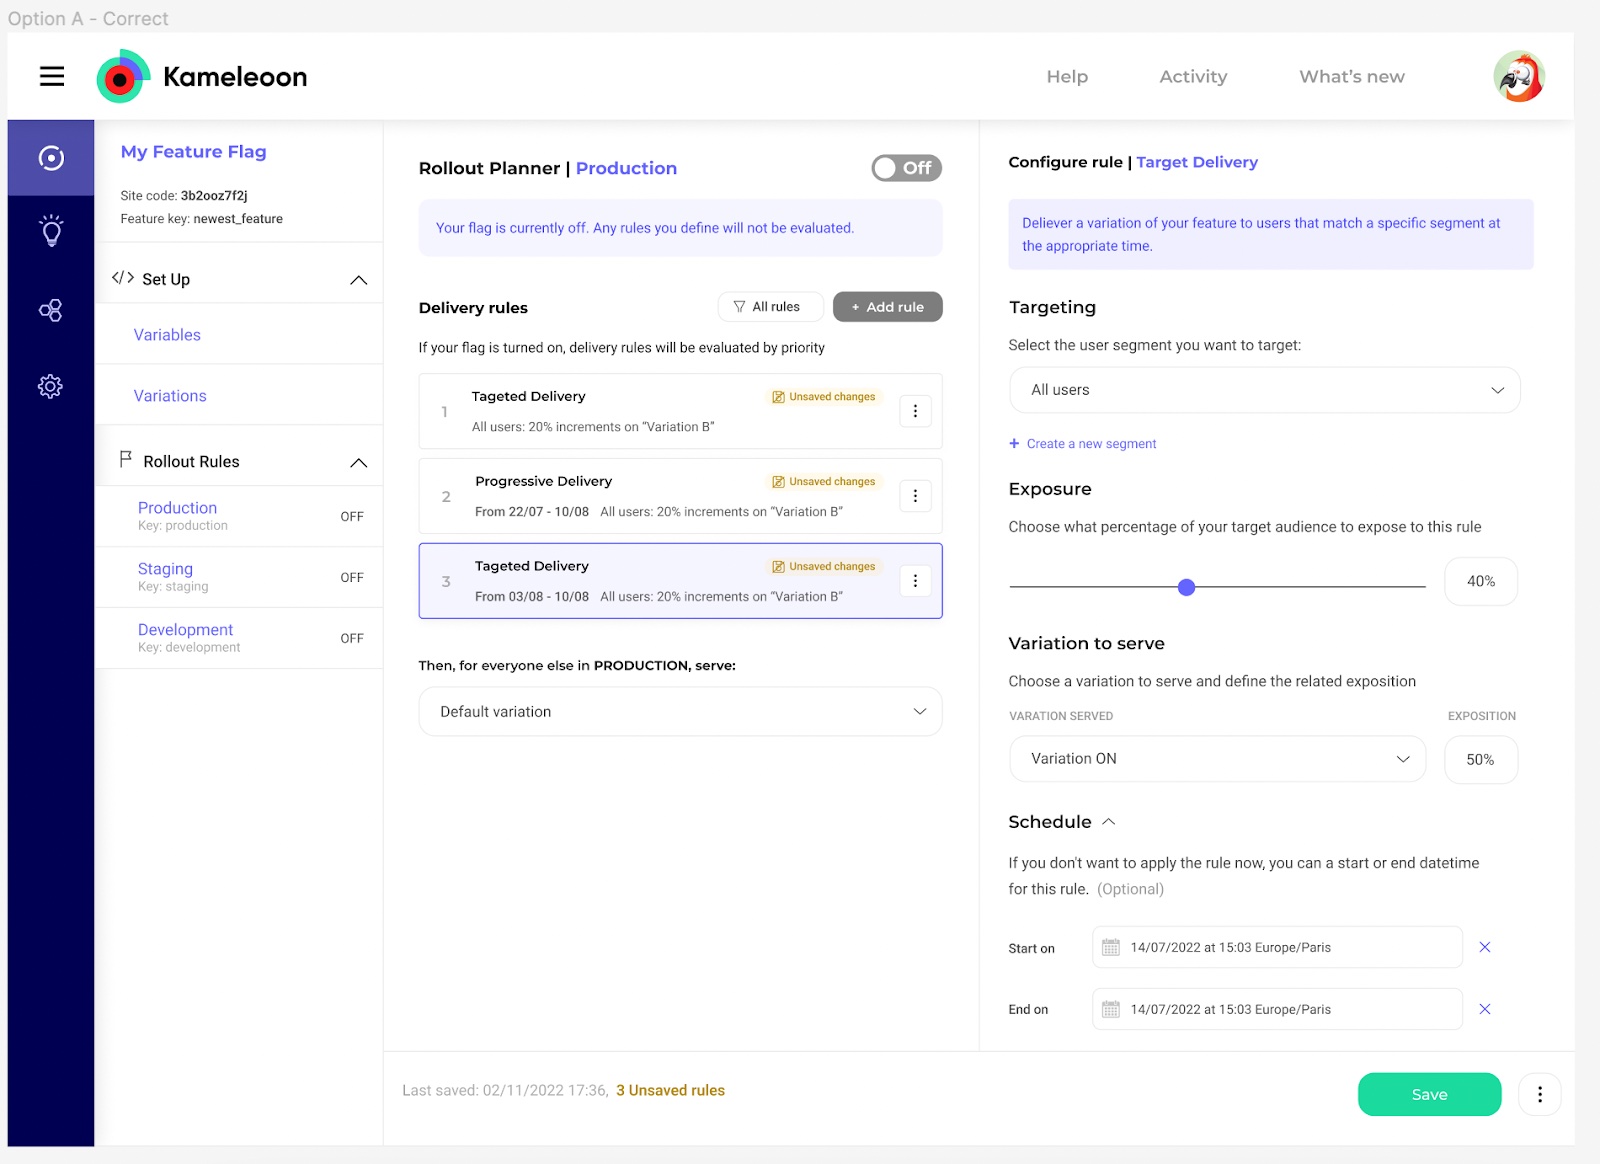Click the site code 3b2ooz7f2j
Image resolution: width=1600 pixels, height=1164 pixels.
(214, 196)
